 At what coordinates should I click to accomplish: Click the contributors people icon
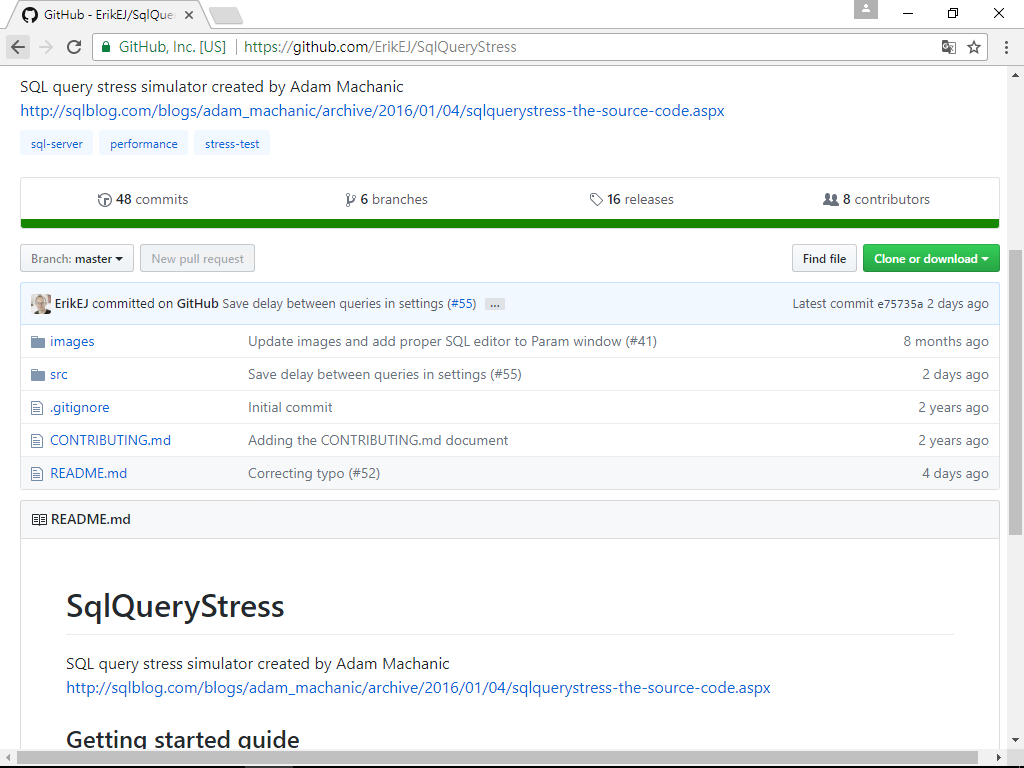[x=831, y=199]
